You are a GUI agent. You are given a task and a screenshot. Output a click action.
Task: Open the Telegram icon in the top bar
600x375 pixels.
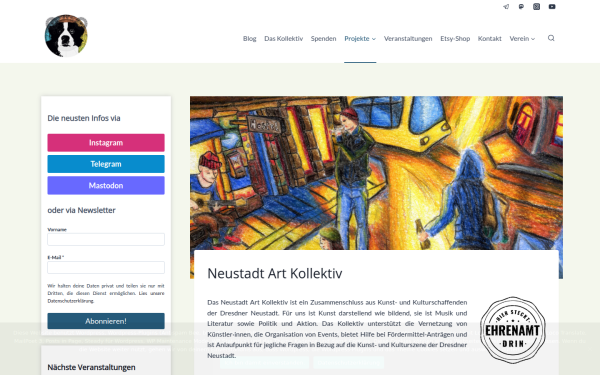[x=506, y=7]
